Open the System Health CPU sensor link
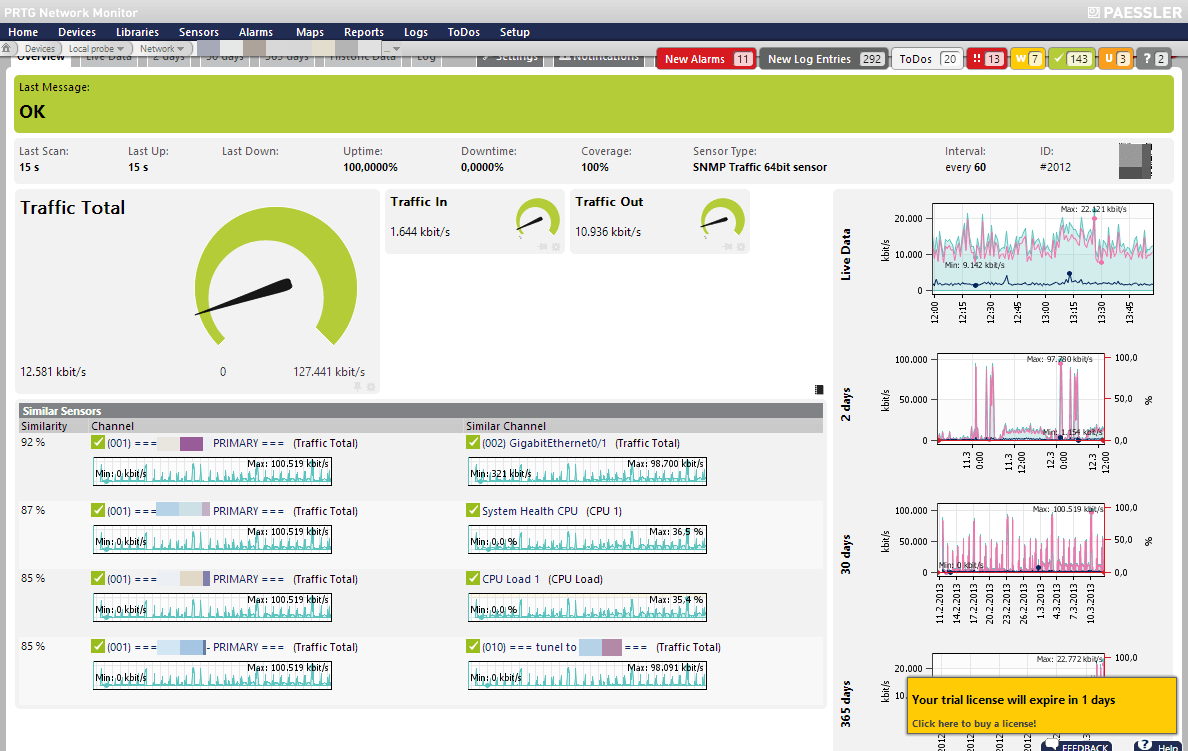1188x751 pixels. 530,511
